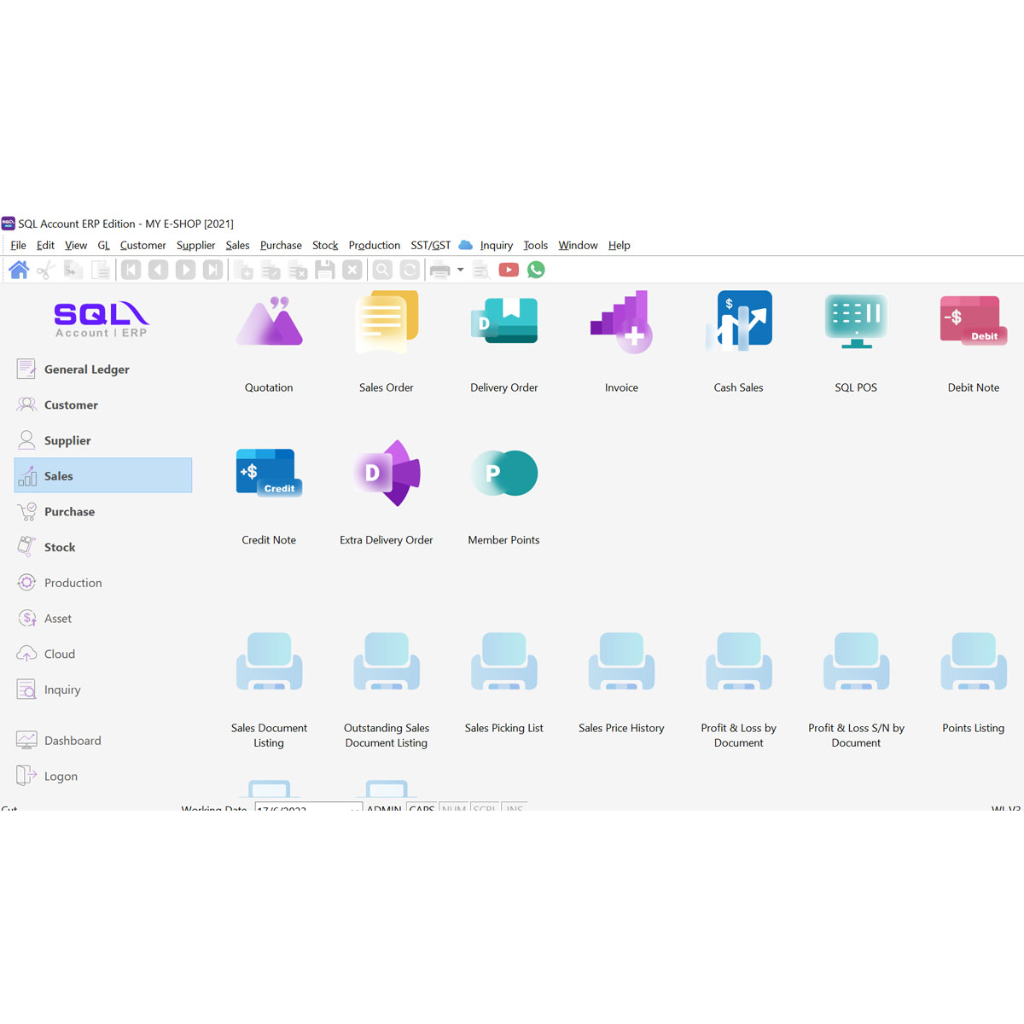Open the Sales menu in menu bar
This screenshot has height=1024, width=1024.
(238, 246)
